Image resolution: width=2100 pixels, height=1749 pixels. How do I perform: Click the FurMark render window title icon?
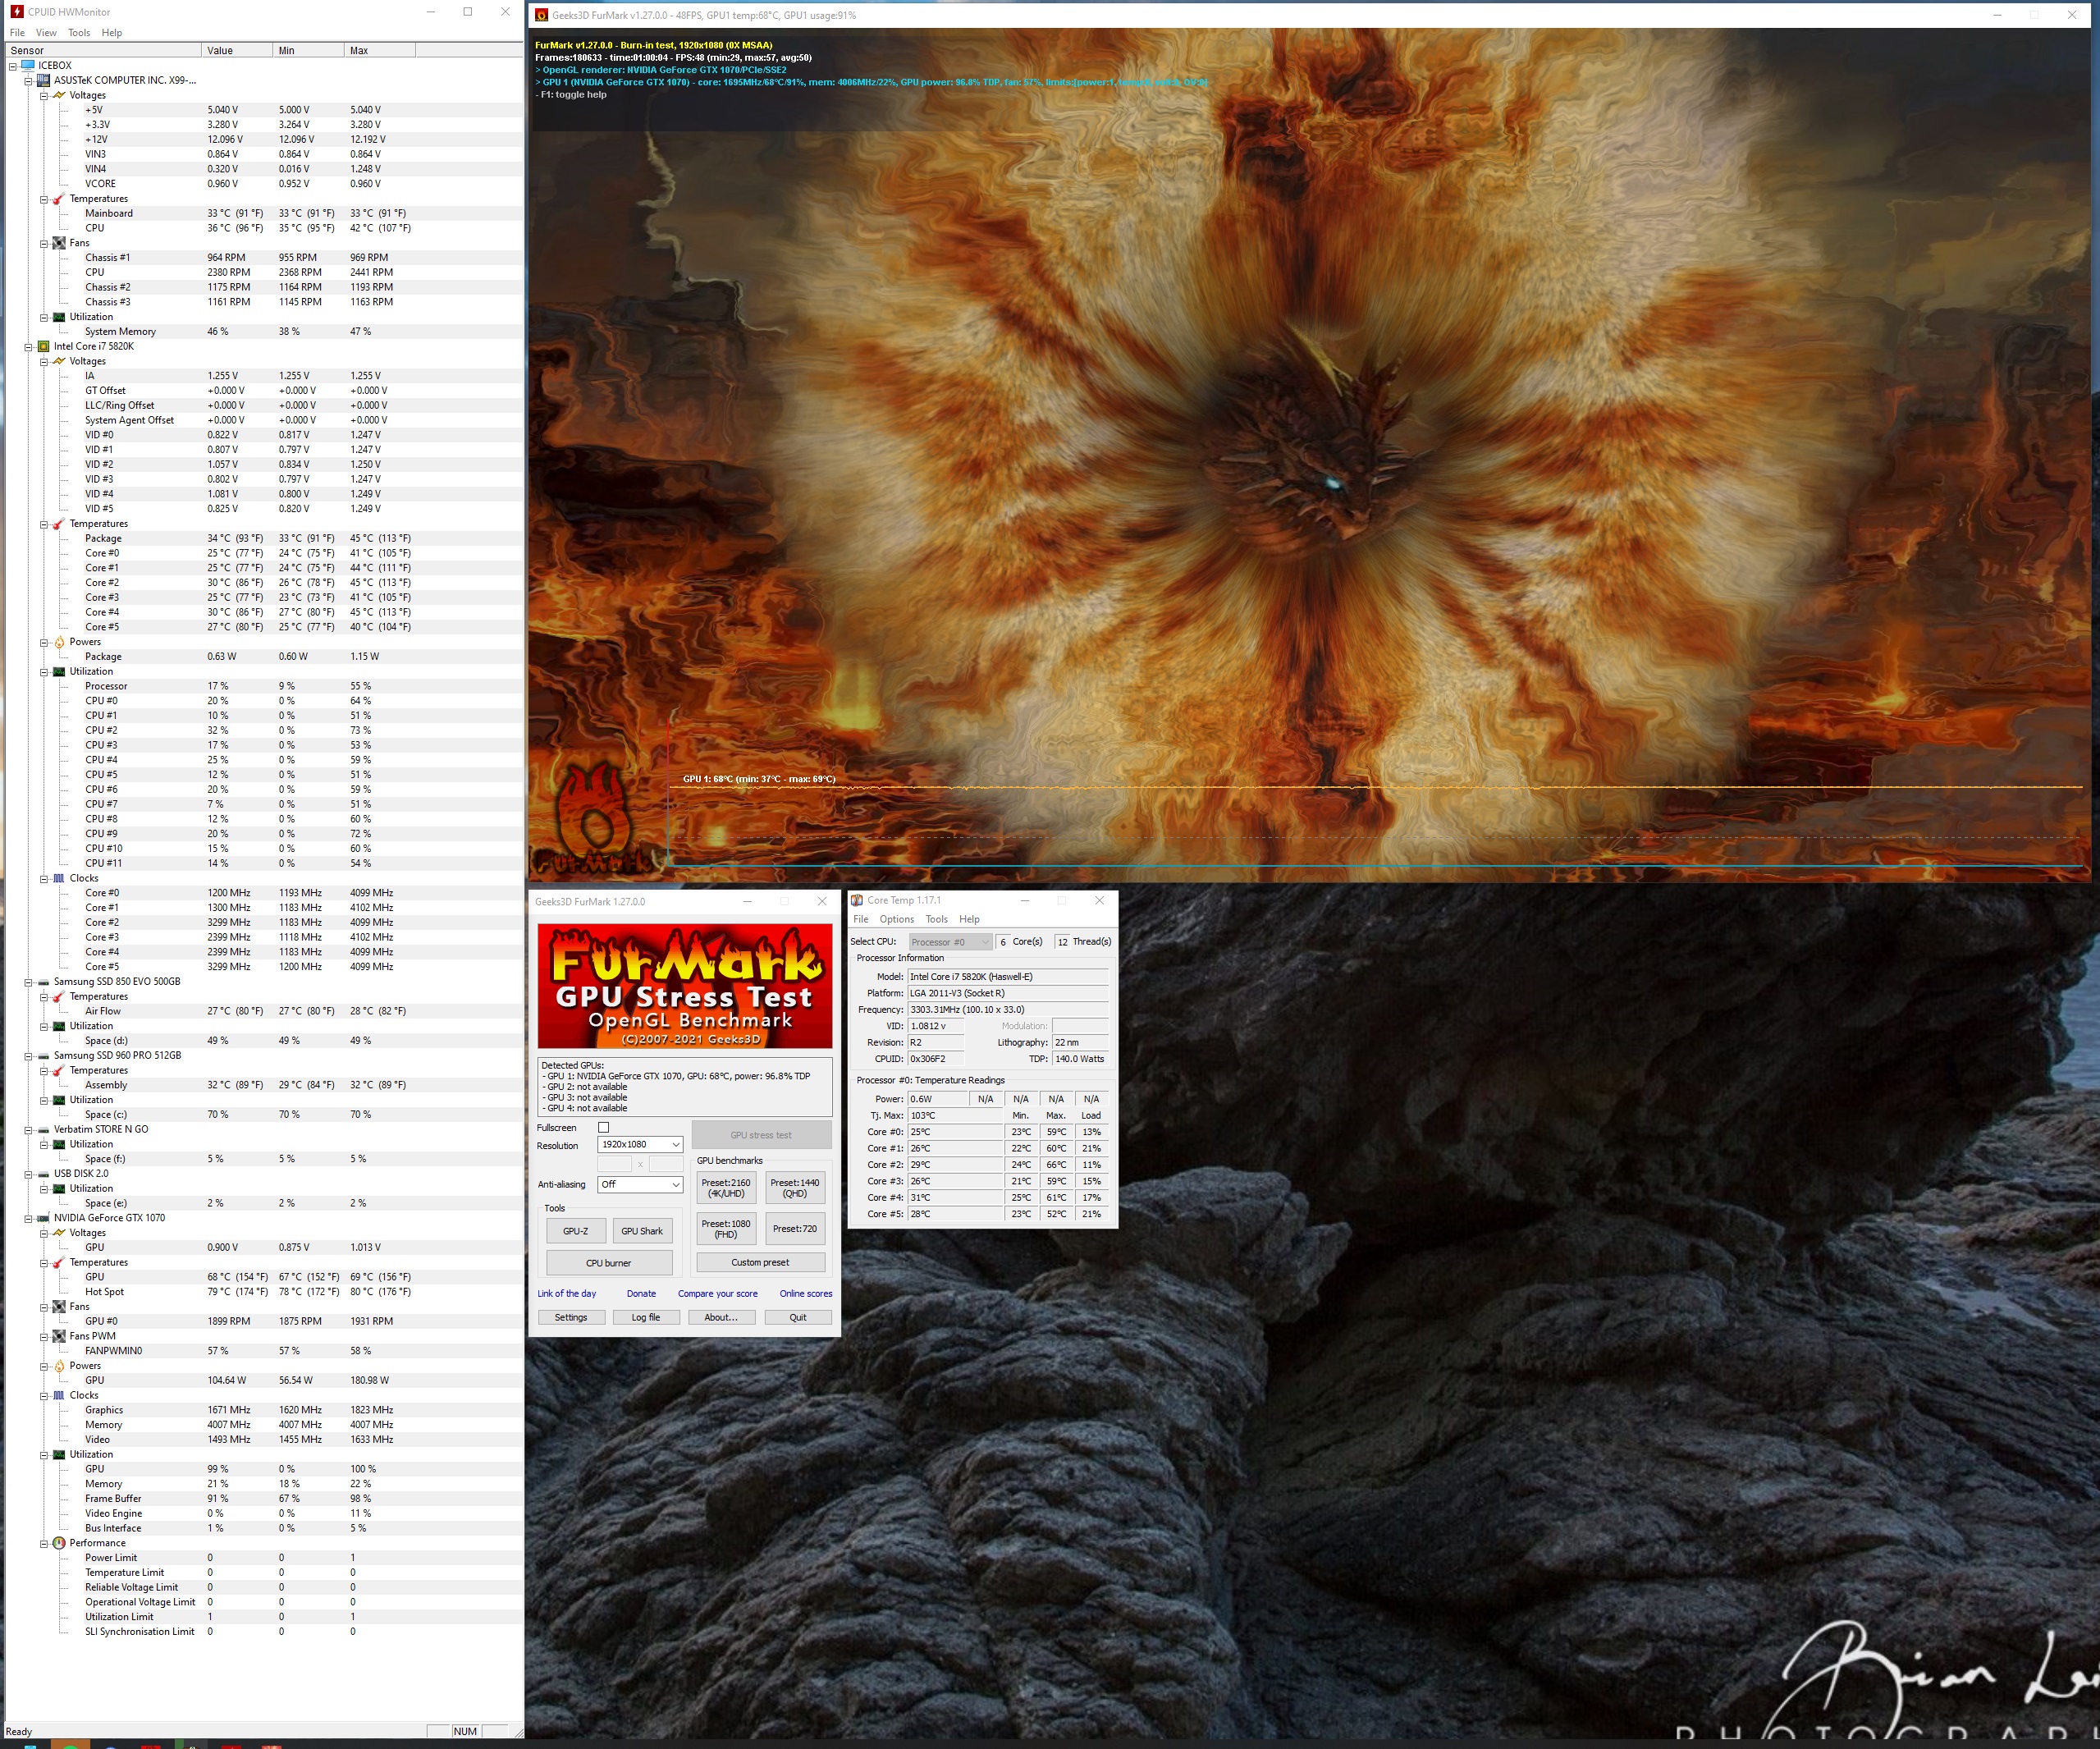(542, 15)
